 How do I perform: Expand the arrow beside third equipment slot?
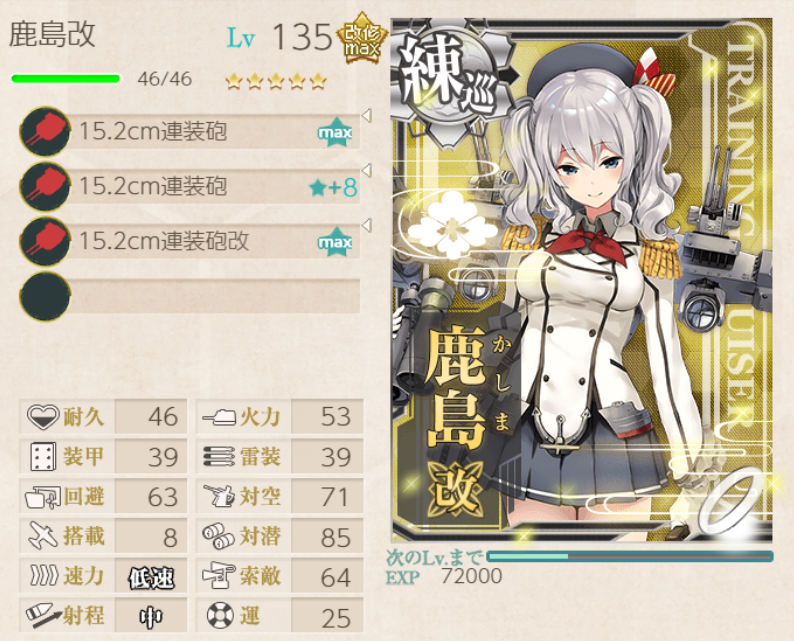click(x=367, y=225)
